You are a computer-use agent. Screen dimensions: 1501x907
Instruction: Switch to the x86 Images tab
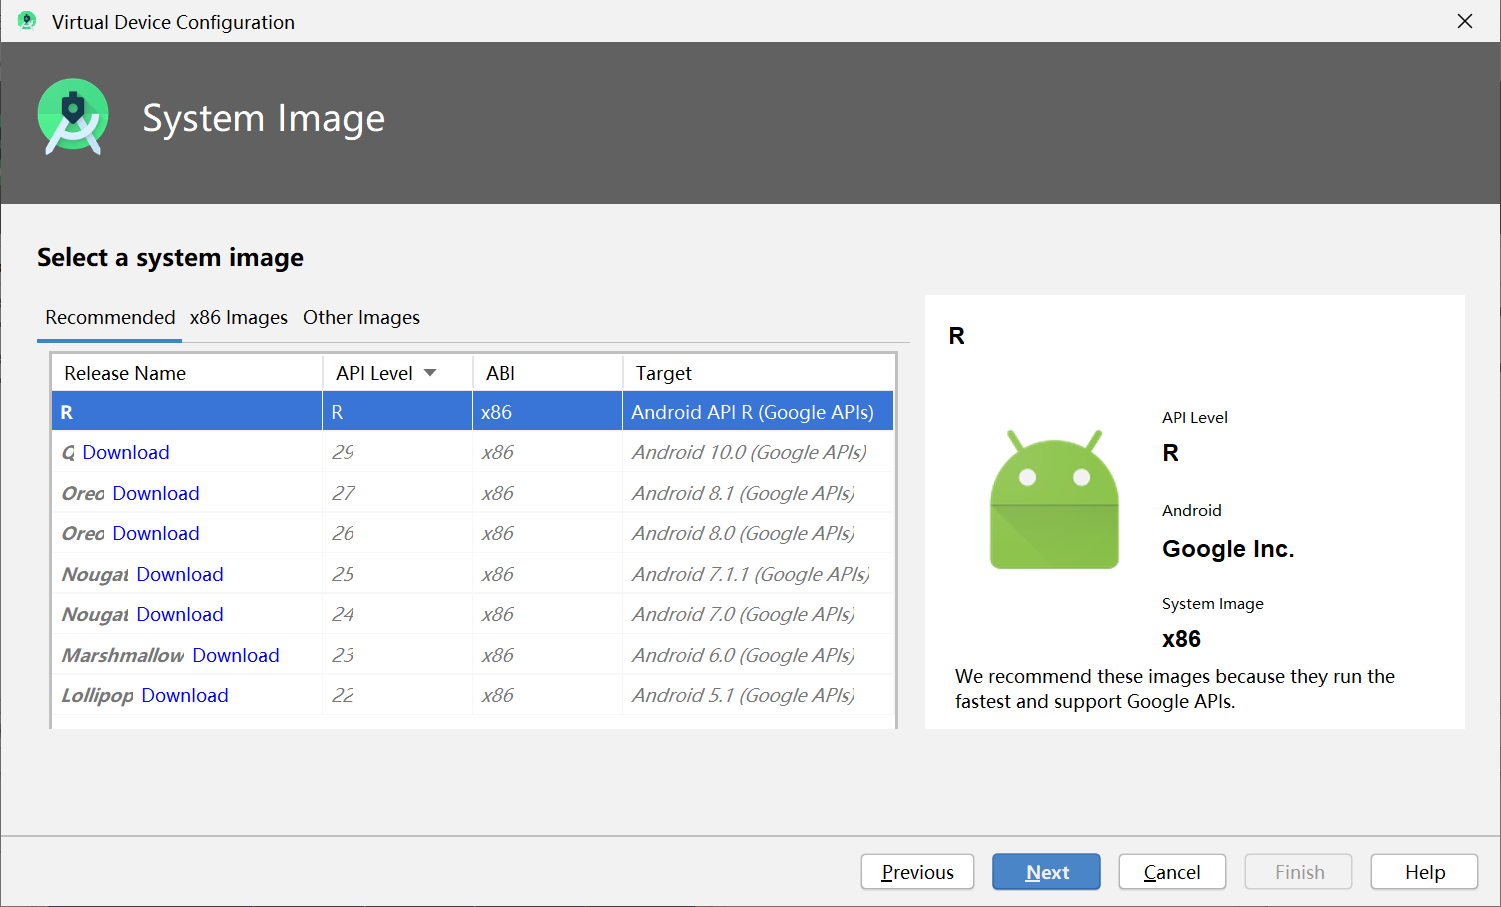238,317
